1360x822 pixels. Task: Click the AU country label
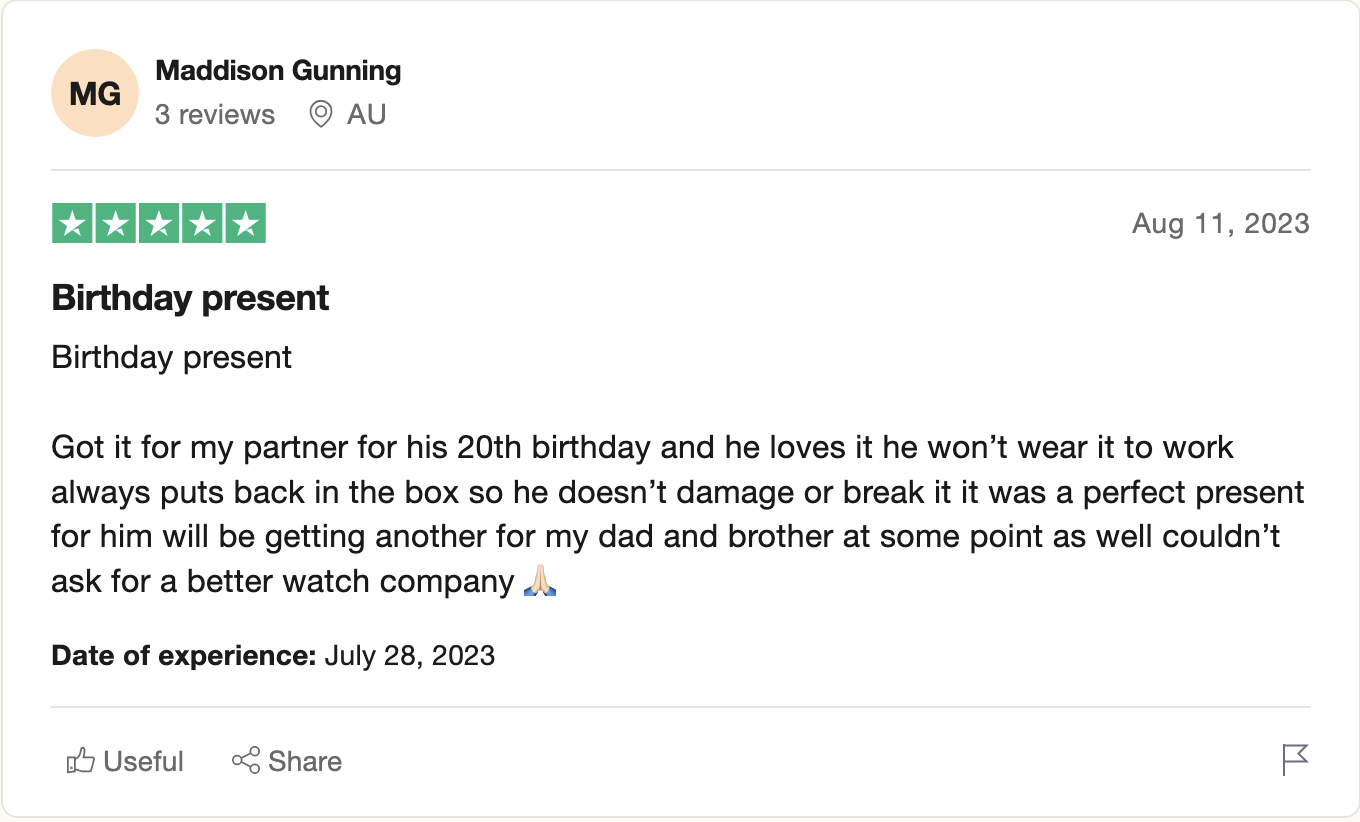pyautogui.click(x=367, y=115)
